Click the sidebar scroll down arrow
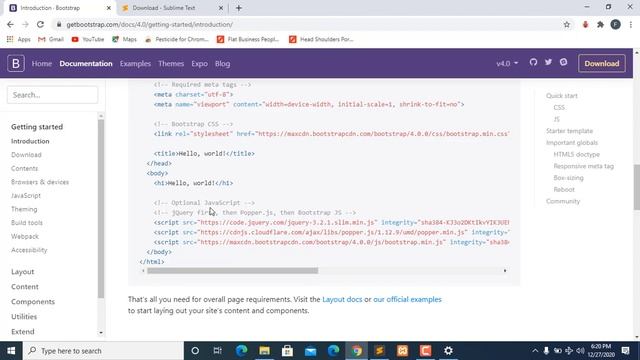This screenshot has width=640, height=360. (101, 333)
